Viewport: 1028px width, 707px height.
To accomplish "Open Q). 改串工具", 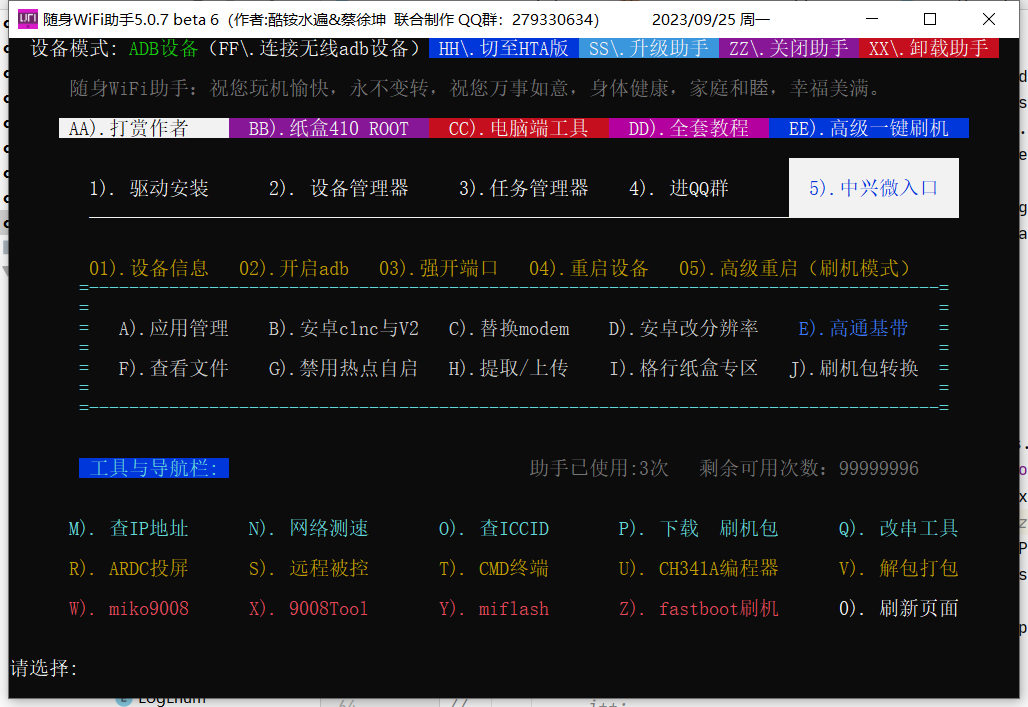I will (898, 529).
